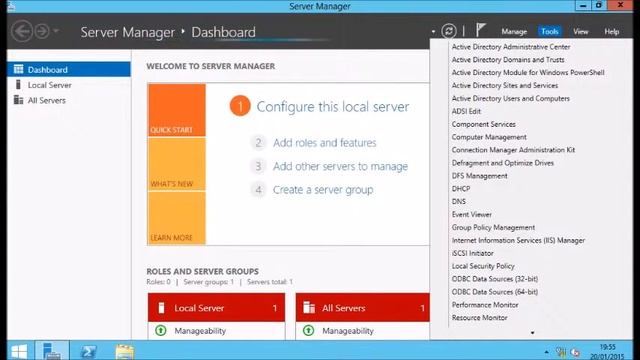The height and width of the screenshot is (360, 640).
Task: Open the Manage menu
Action: [514, 31]
